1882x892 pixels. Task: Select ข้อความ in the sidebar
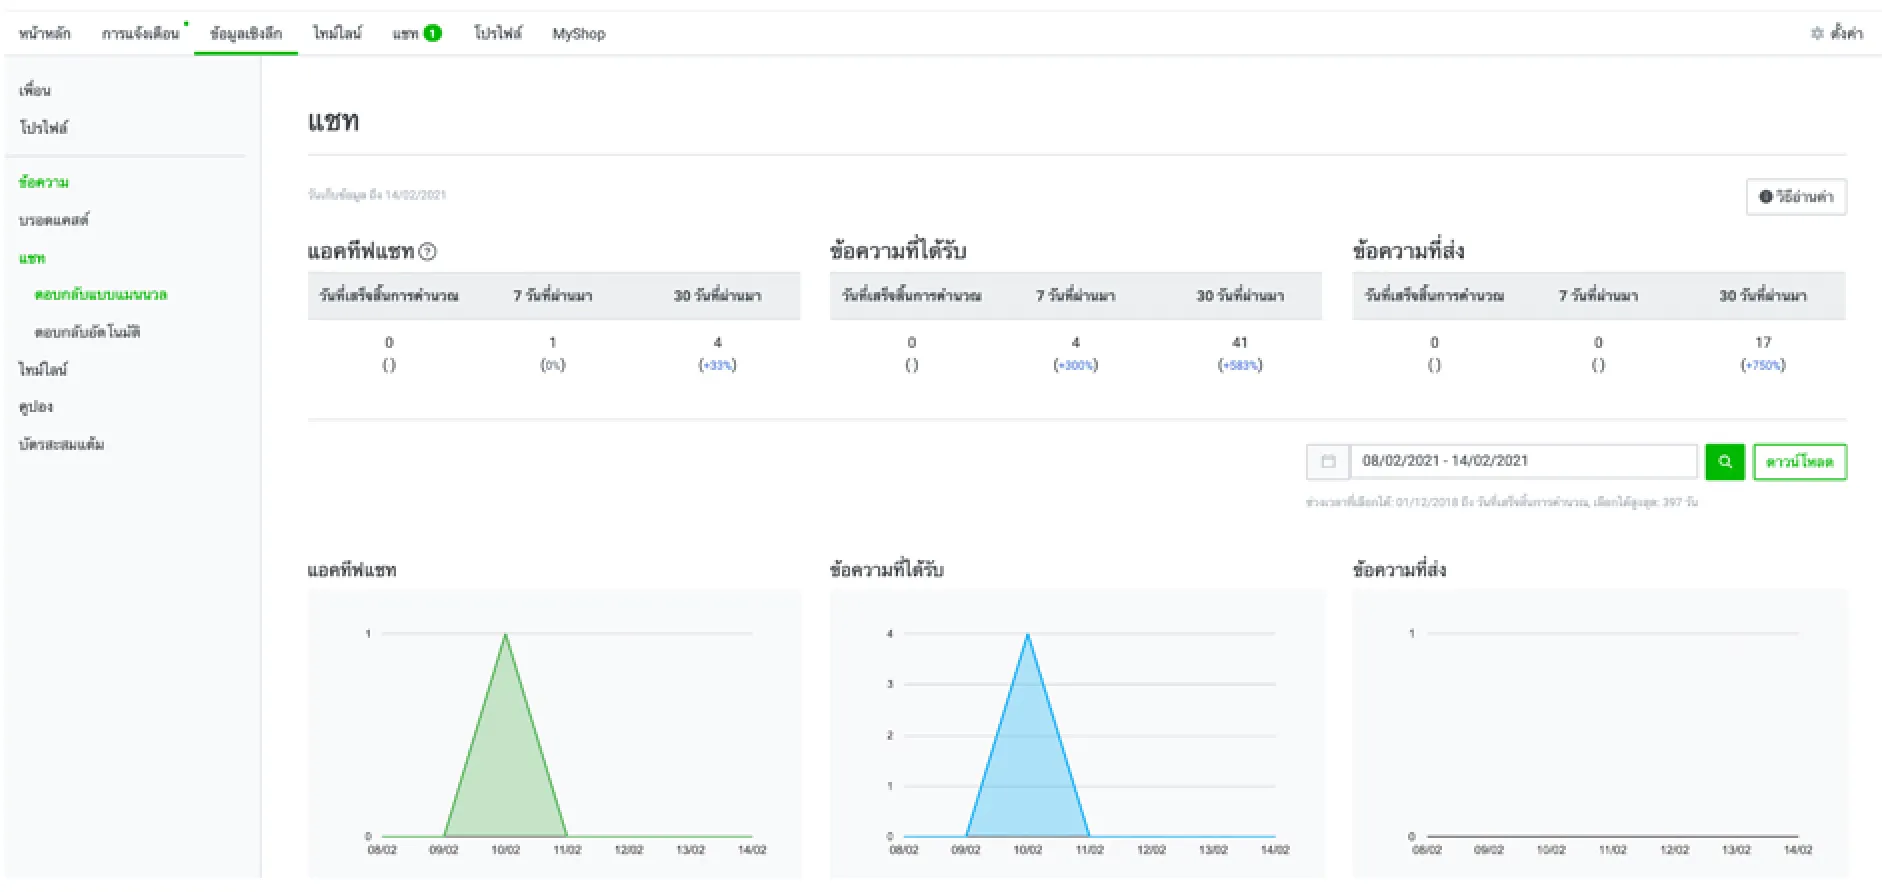pos(43,182)
